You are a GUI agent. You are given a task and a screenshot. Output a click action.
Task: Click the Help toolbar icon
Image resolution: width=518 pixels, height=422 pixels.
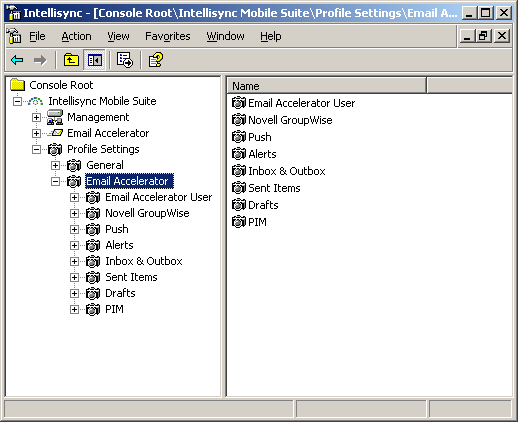tap(155, 60)
